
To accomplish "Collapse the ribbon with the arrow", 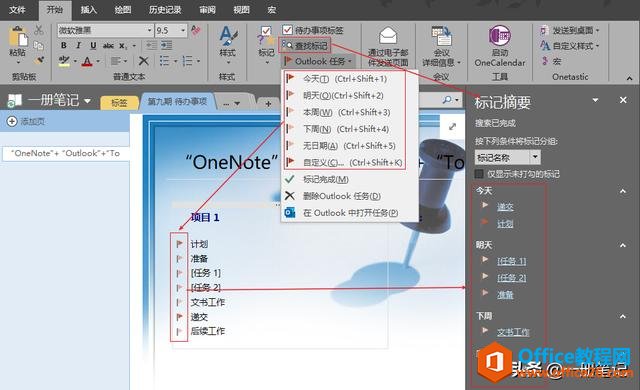I will point(629,78).
